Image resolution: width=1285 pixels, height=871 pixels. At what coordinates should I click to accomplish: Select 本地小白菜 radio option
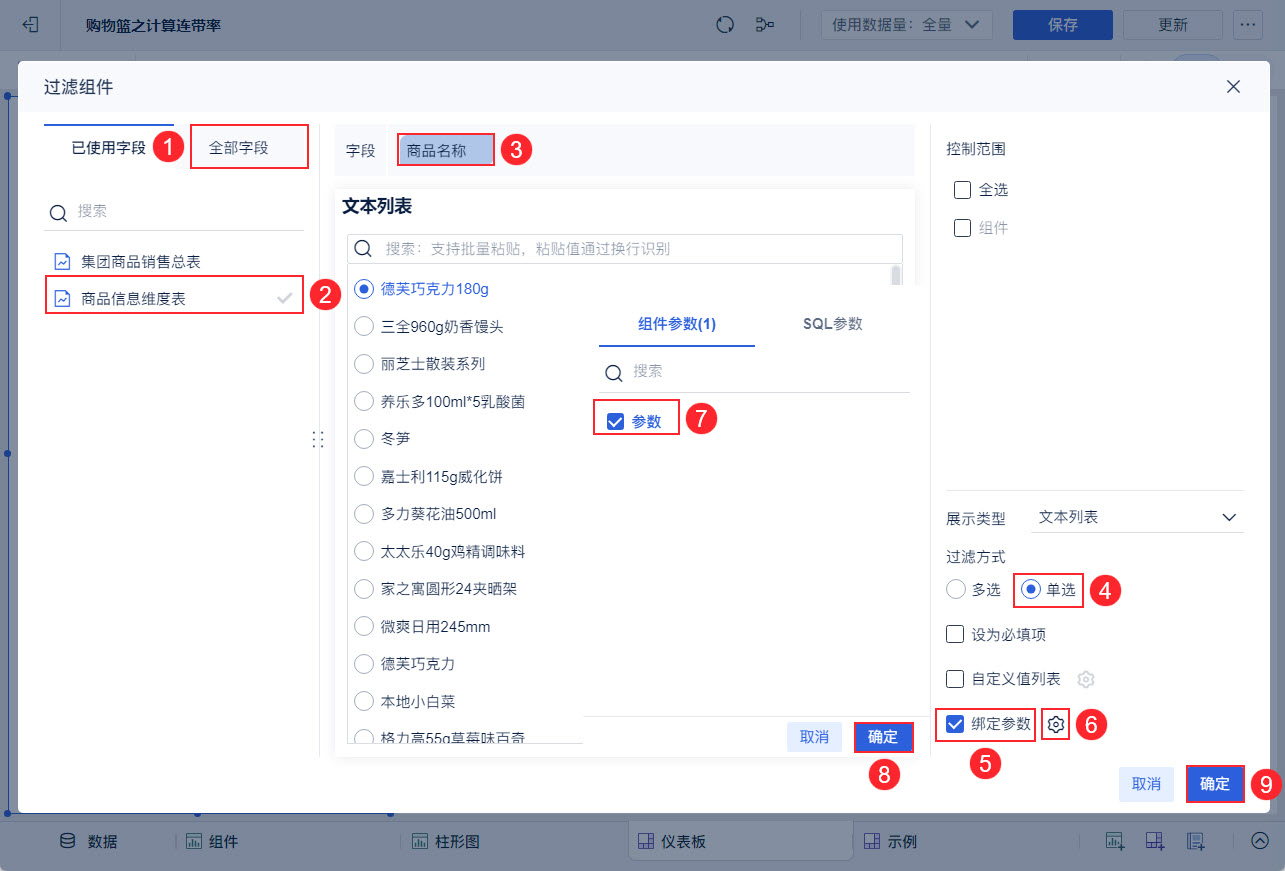click(364, 701)
